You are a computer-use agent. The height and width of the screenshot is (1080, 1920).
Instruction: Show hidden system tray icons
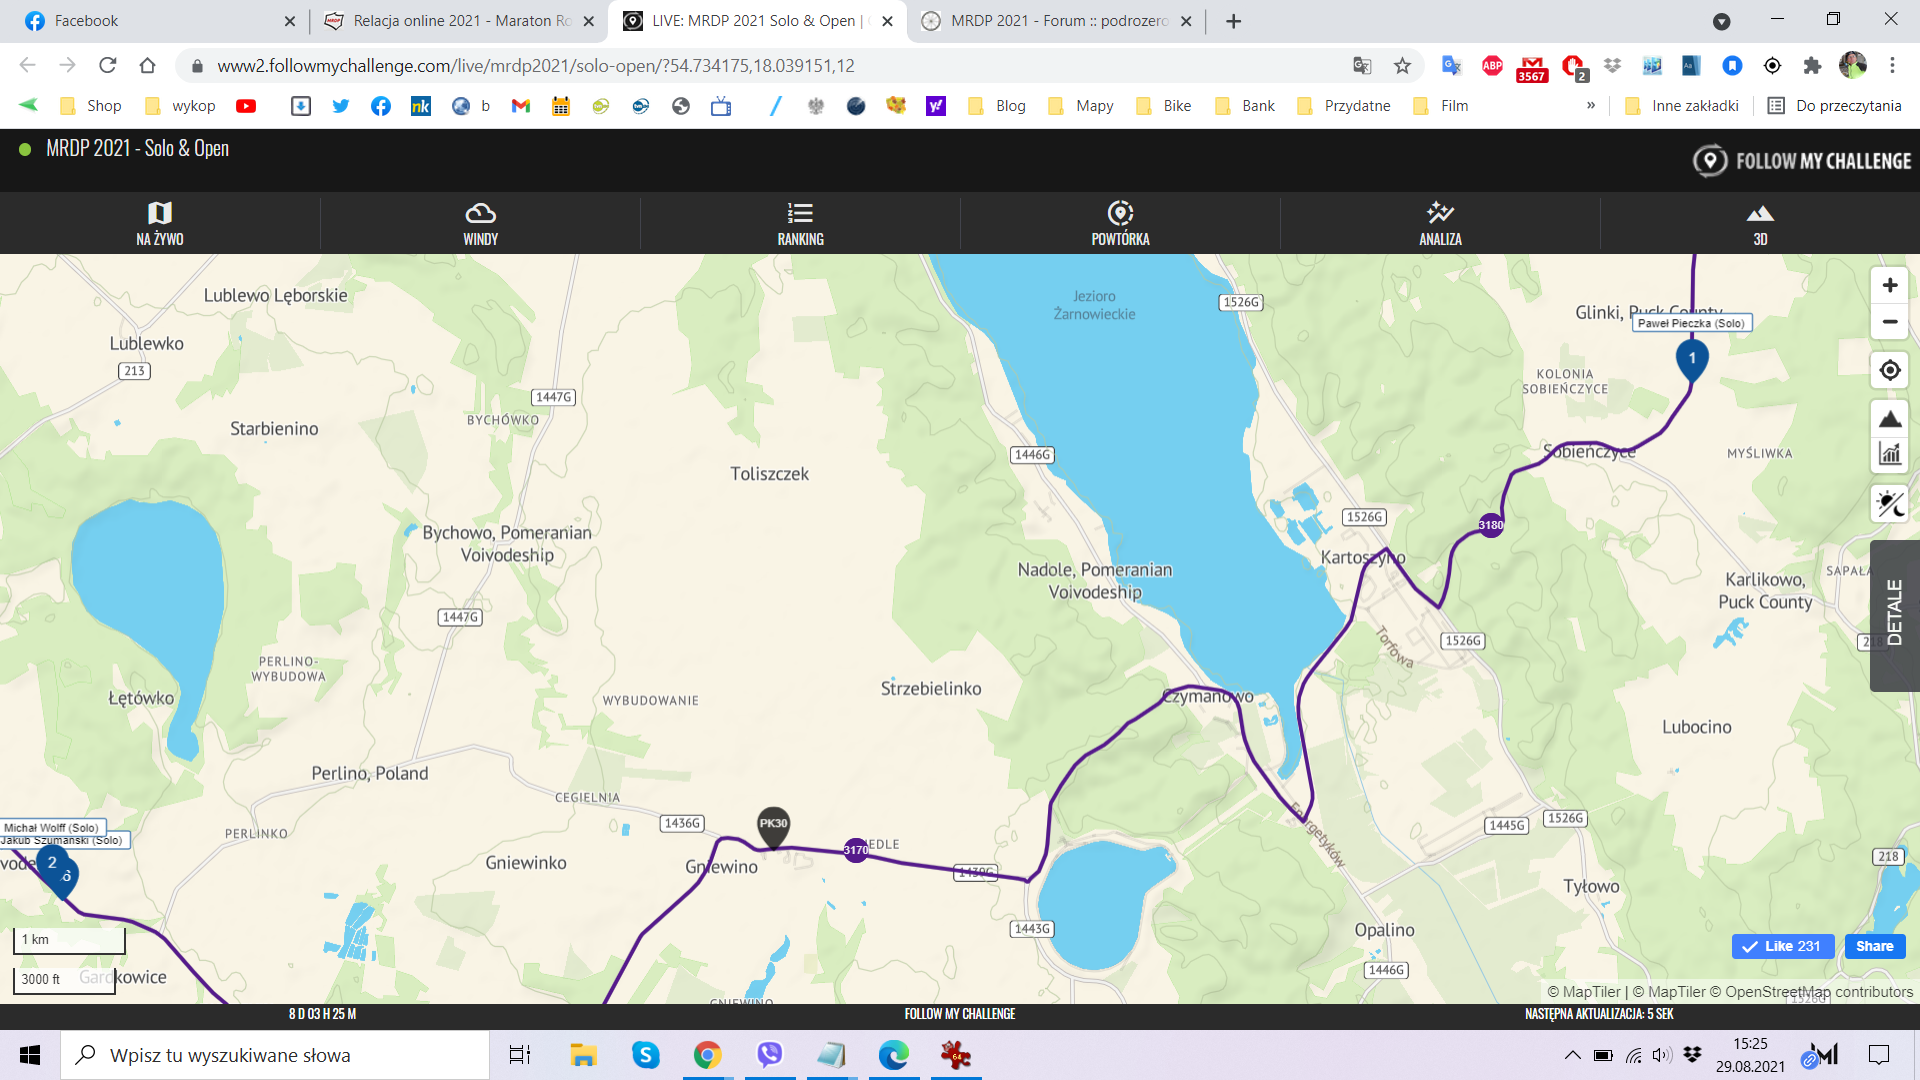point(1573,1055)
